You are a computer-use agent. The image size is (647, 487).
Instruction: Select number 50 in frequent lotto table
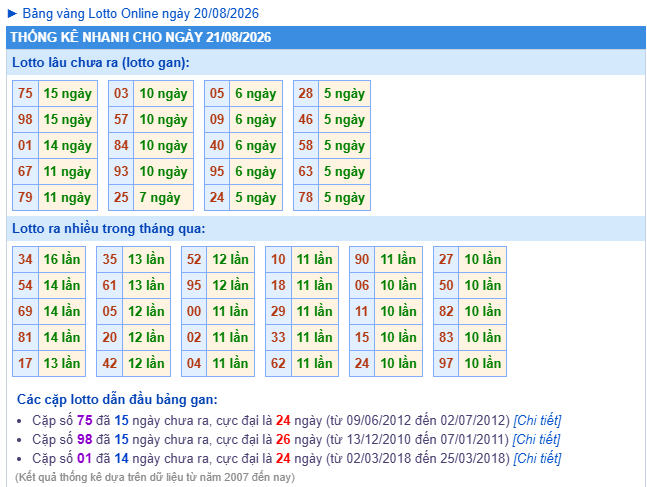click(446, 285)
